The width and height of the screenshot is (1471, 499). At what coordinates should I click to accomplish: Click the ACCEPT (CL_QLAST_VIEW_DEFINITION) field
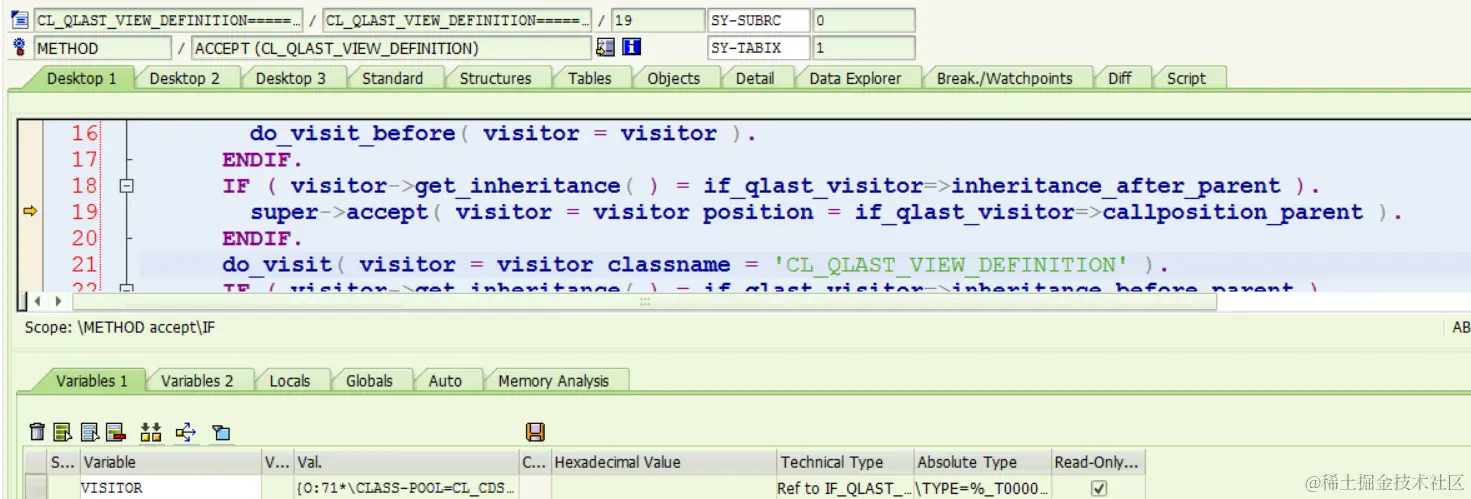[391, 47]
